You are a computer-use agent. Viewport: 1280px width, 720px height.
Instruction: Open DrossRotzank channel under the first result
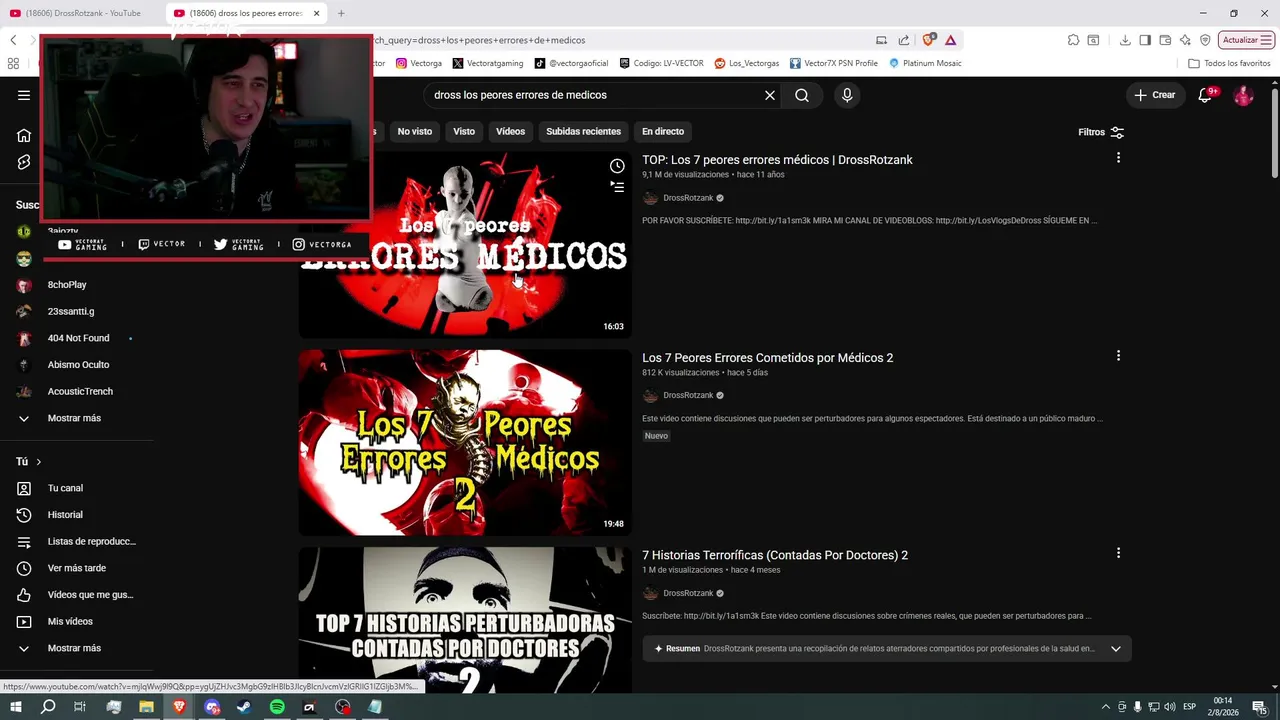tap(688, 198)
